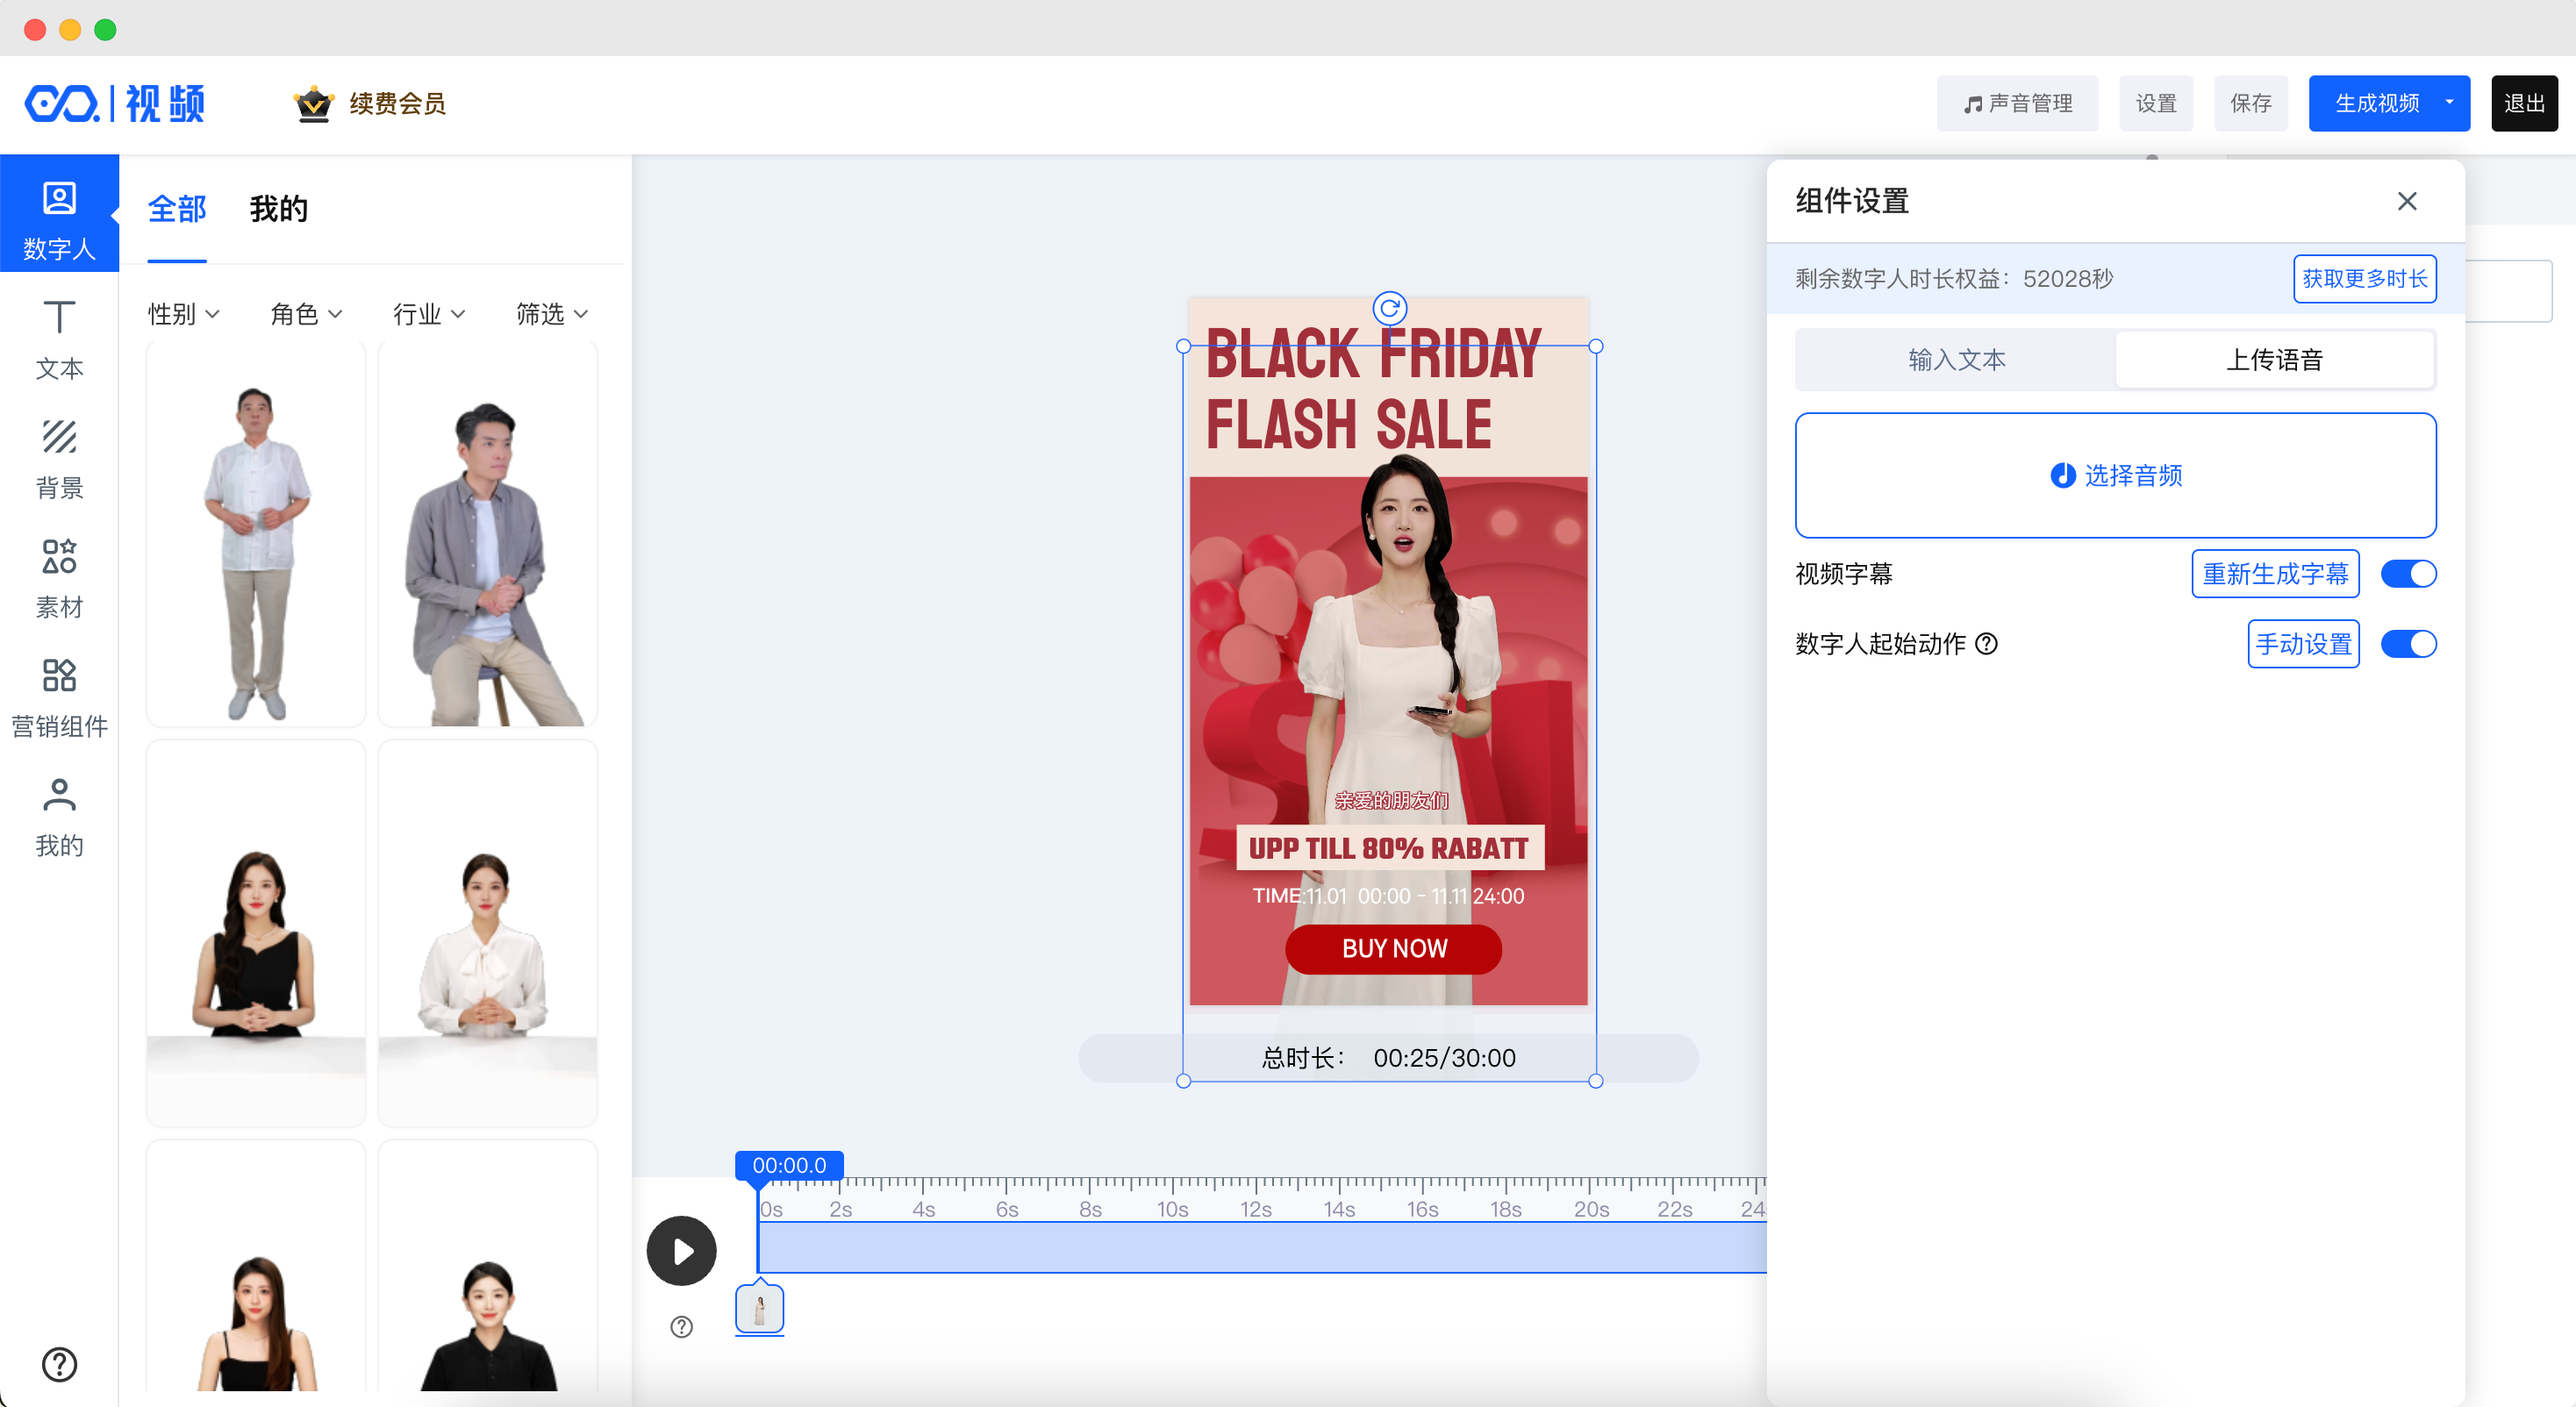Click 获取更多时长 button
2576x1407 pixels.
click(x=2364, y=278)
